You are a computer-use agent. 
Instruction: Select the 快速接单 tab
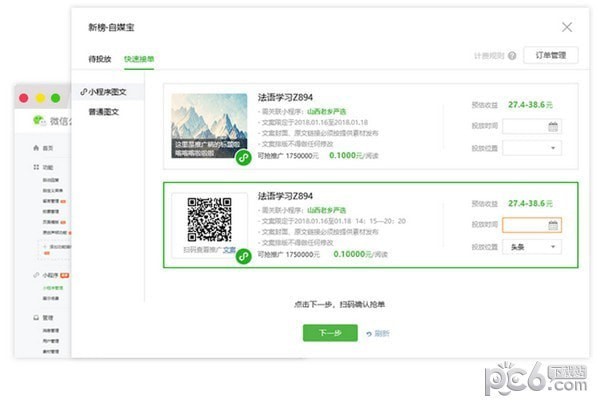point(139,59)
